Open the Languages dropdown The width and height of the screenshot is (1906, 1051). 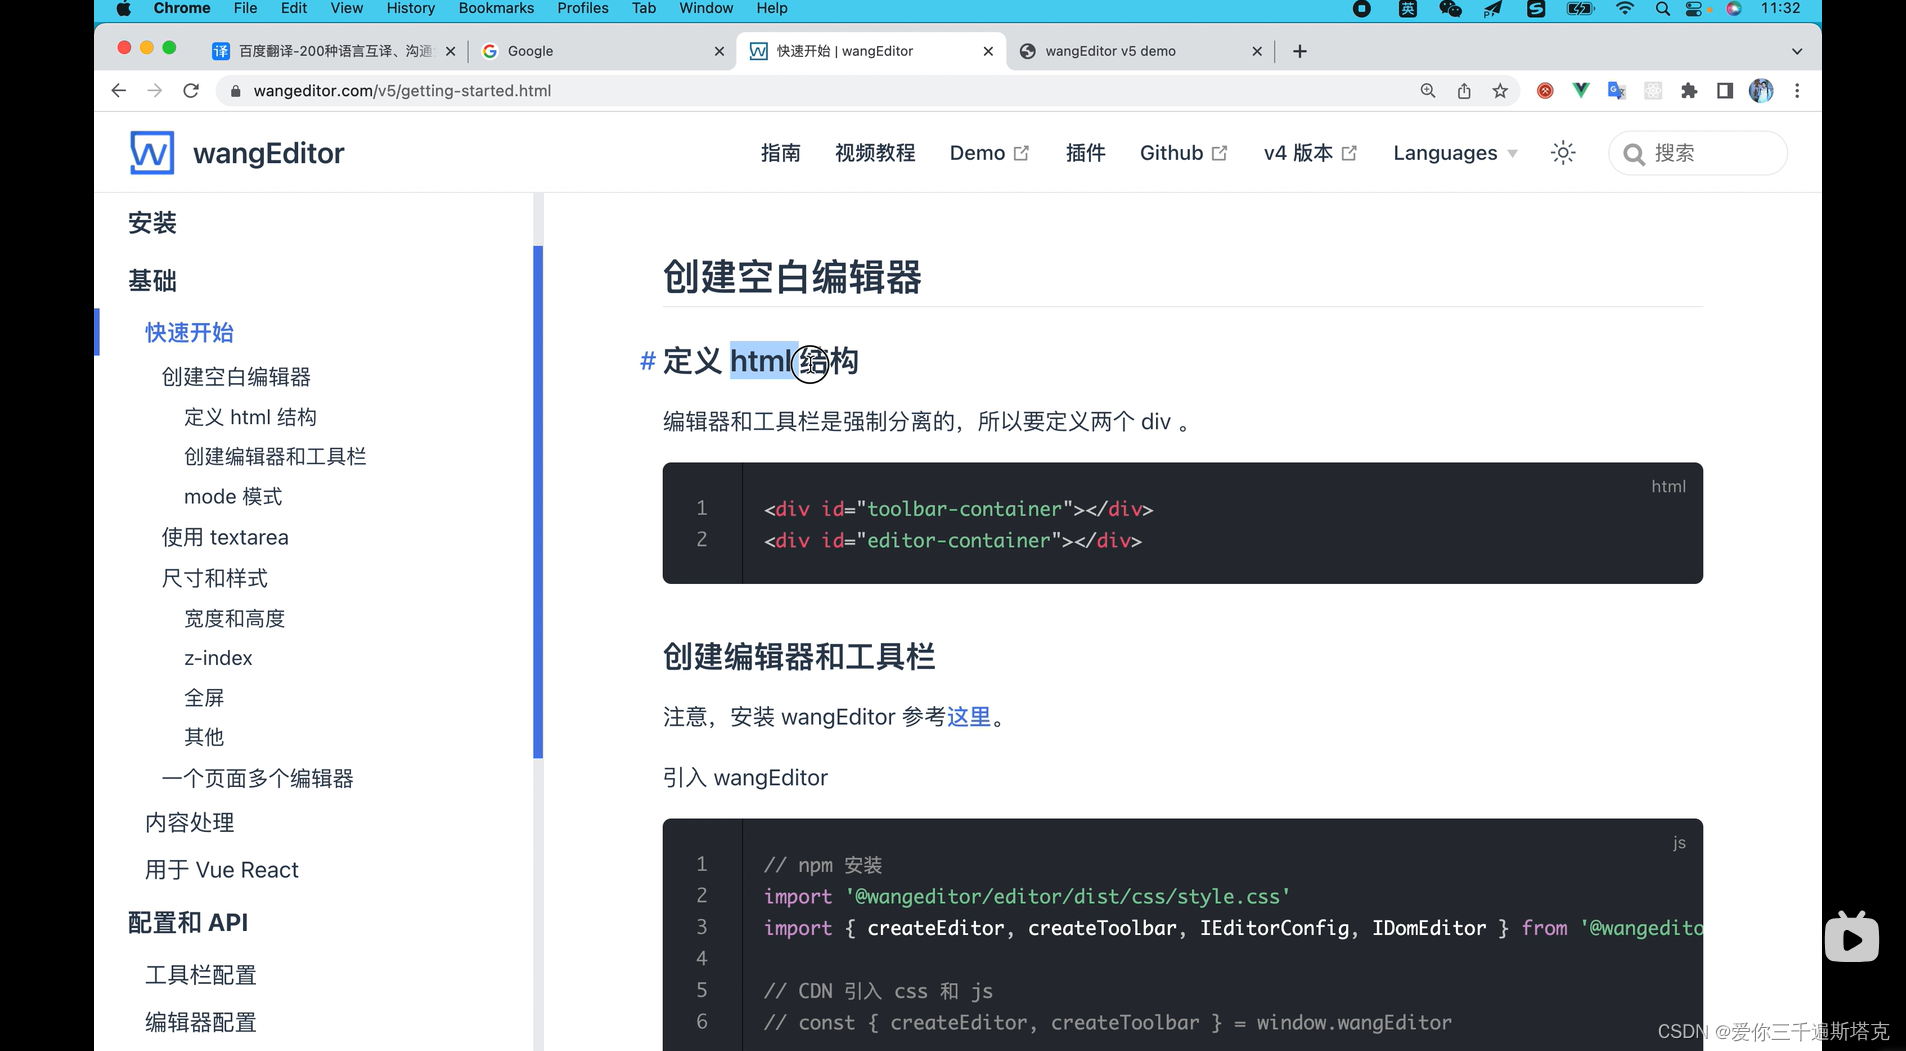(x=1453, y=152)
